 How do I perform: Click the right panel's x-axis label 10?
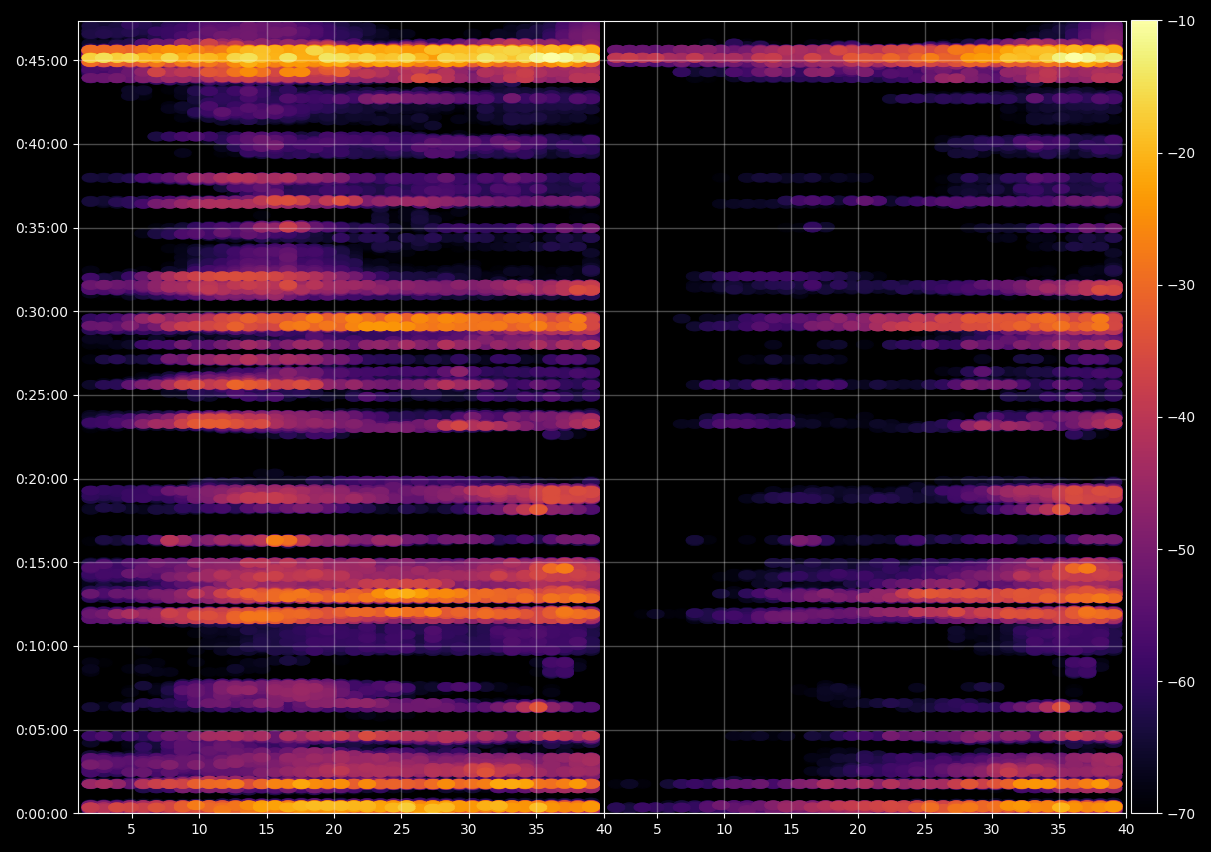click(724, 830)
